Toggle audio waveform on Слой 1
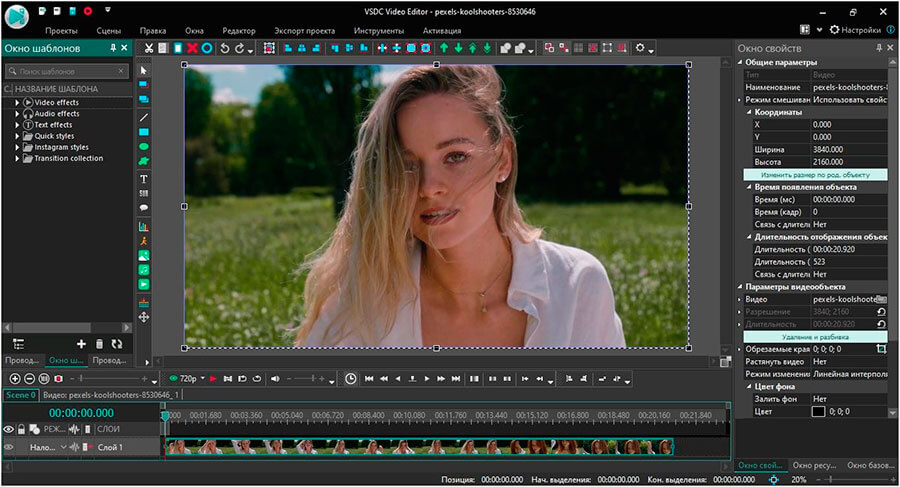 click(74, 447)
